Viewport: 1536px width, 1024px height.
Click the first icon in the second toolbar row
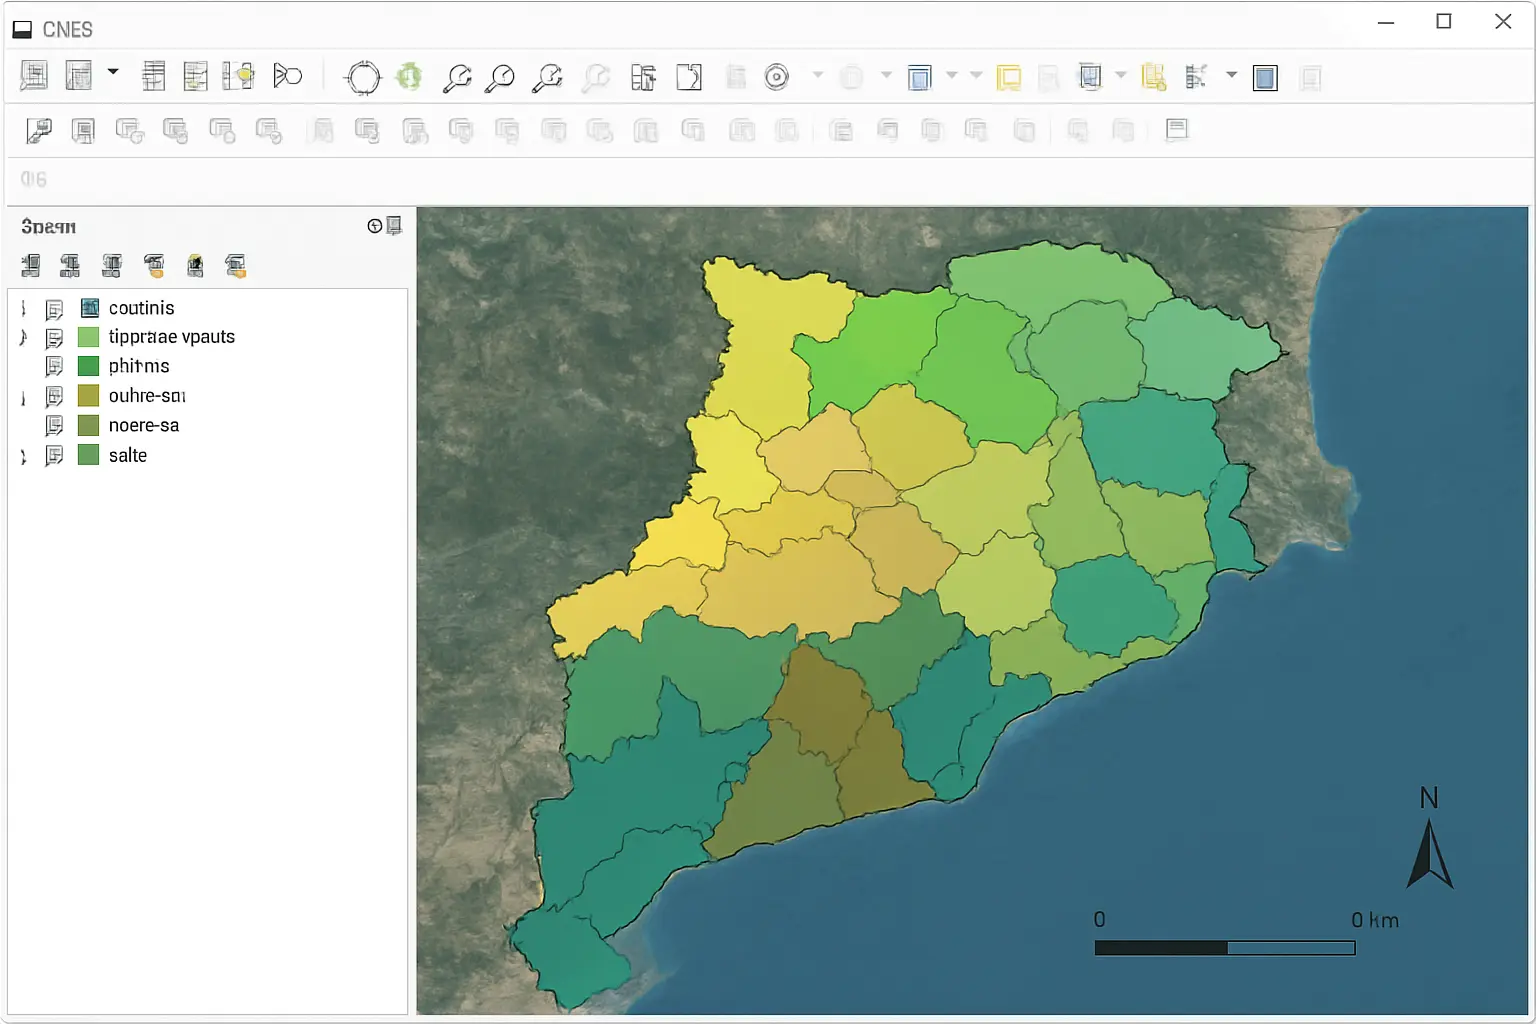39,130
